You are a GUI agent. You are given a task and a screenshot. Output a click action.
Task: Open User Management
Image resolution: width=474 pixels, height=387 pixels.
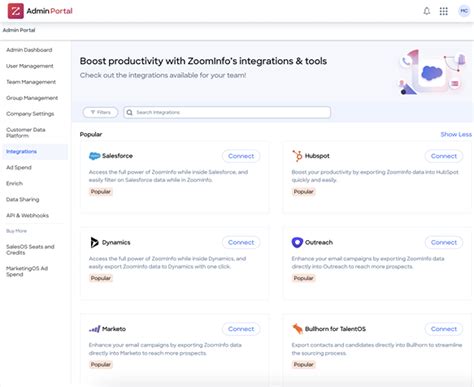pyautogui.click(x=30, y=66)
